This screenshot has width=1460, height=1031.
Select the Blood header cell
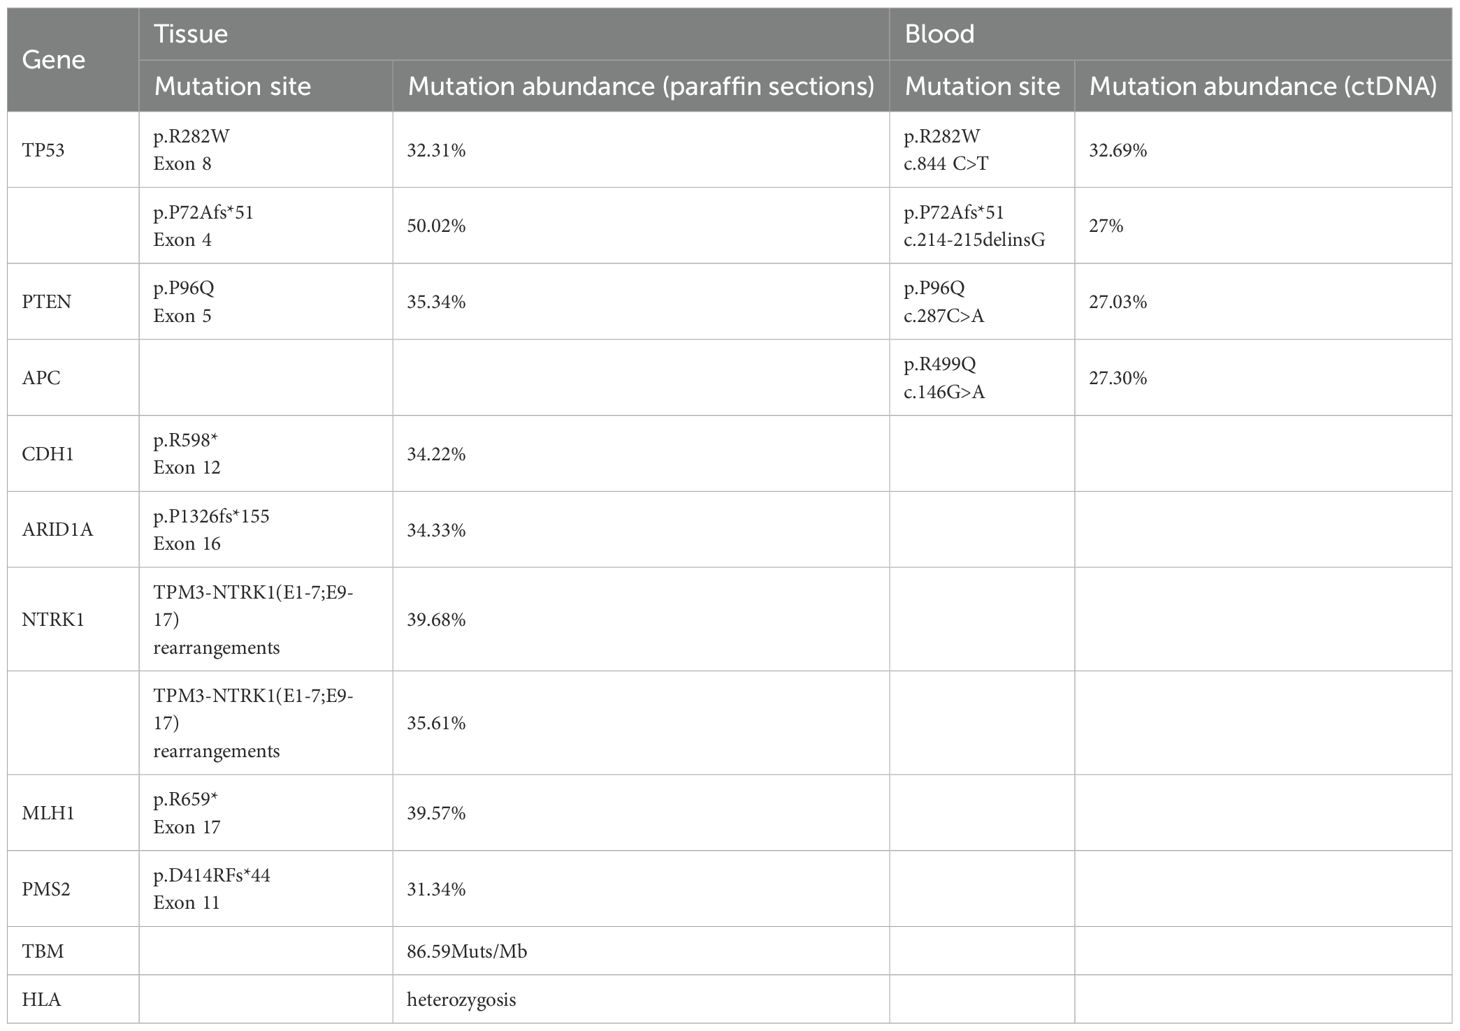click(939, 34)
